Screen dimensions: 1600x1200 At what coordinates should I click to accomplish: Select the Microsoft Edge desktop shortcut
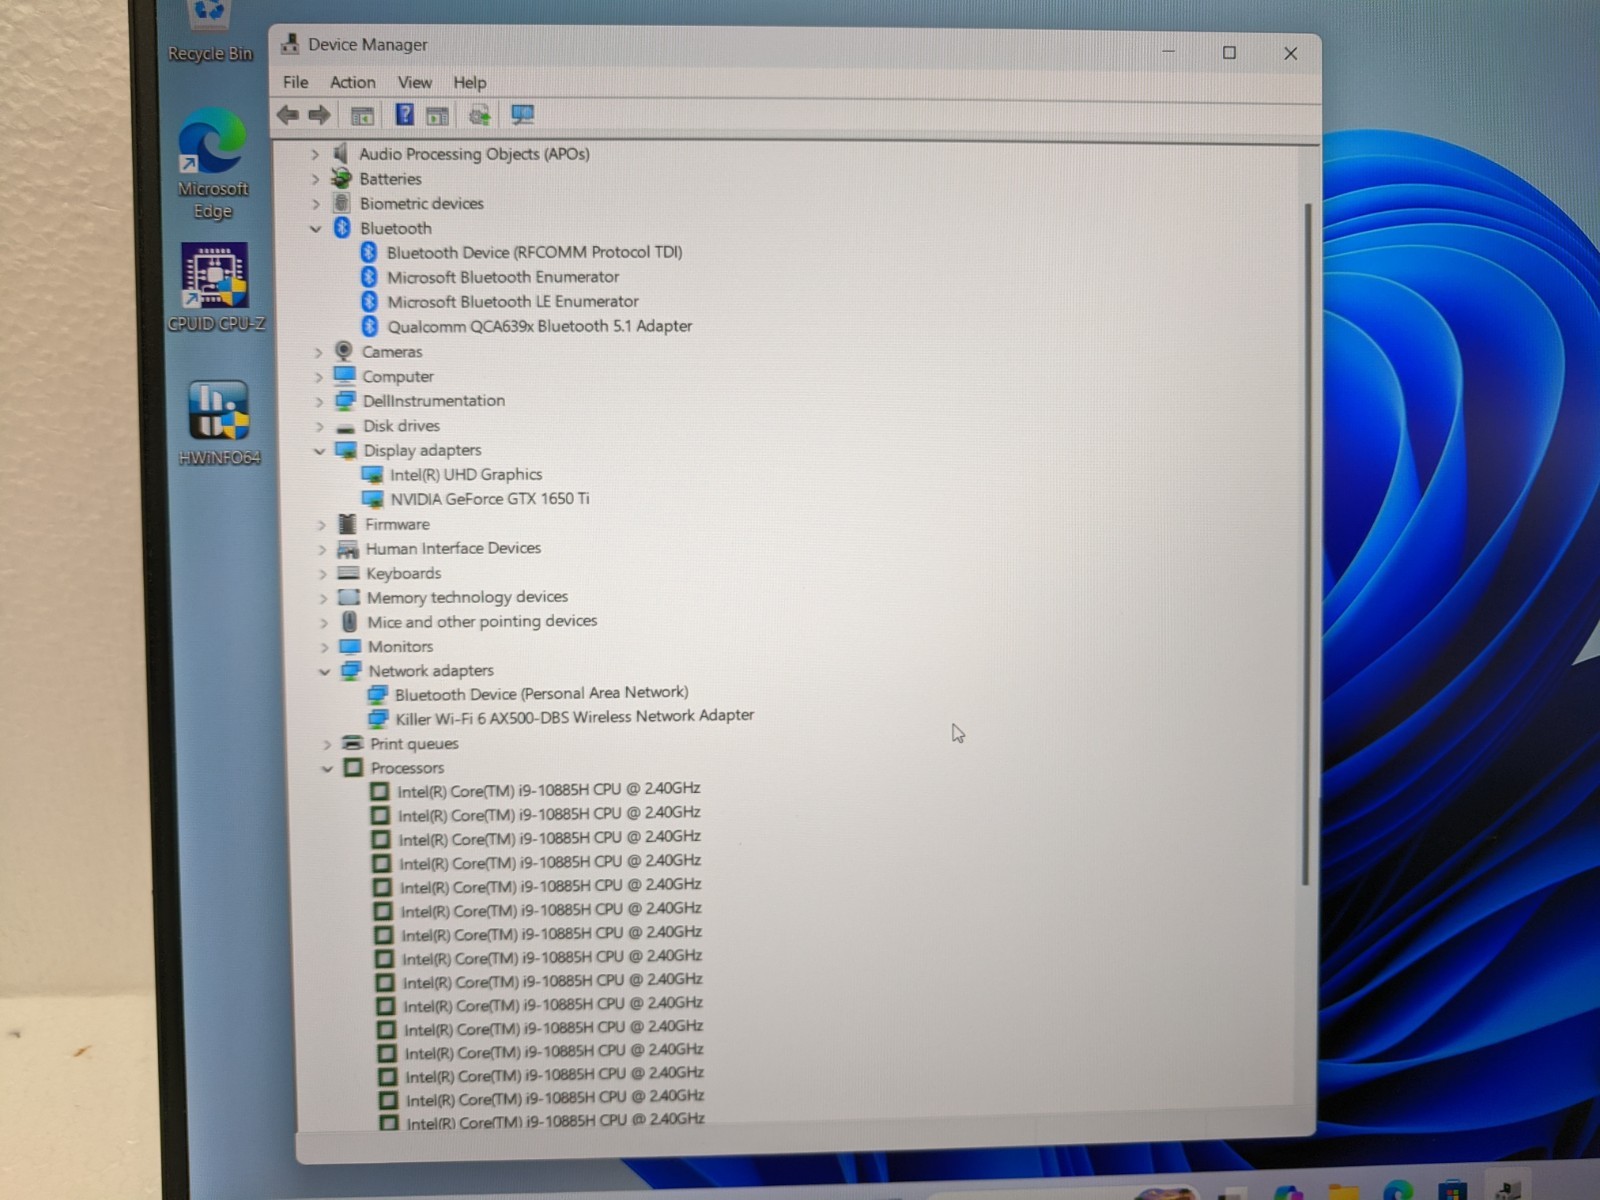pyautogui.click(x=213, y=165)
